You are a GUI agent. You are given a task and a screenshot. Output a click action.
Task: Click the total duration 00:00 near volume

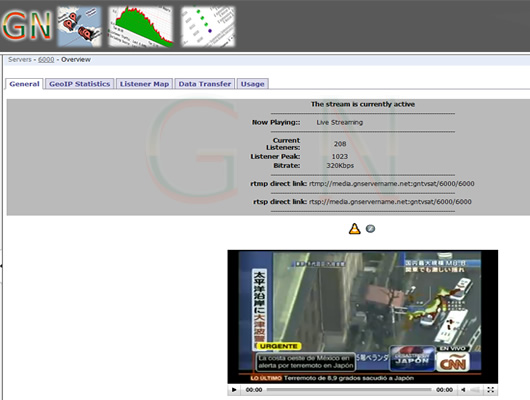(x=444, y=390)
